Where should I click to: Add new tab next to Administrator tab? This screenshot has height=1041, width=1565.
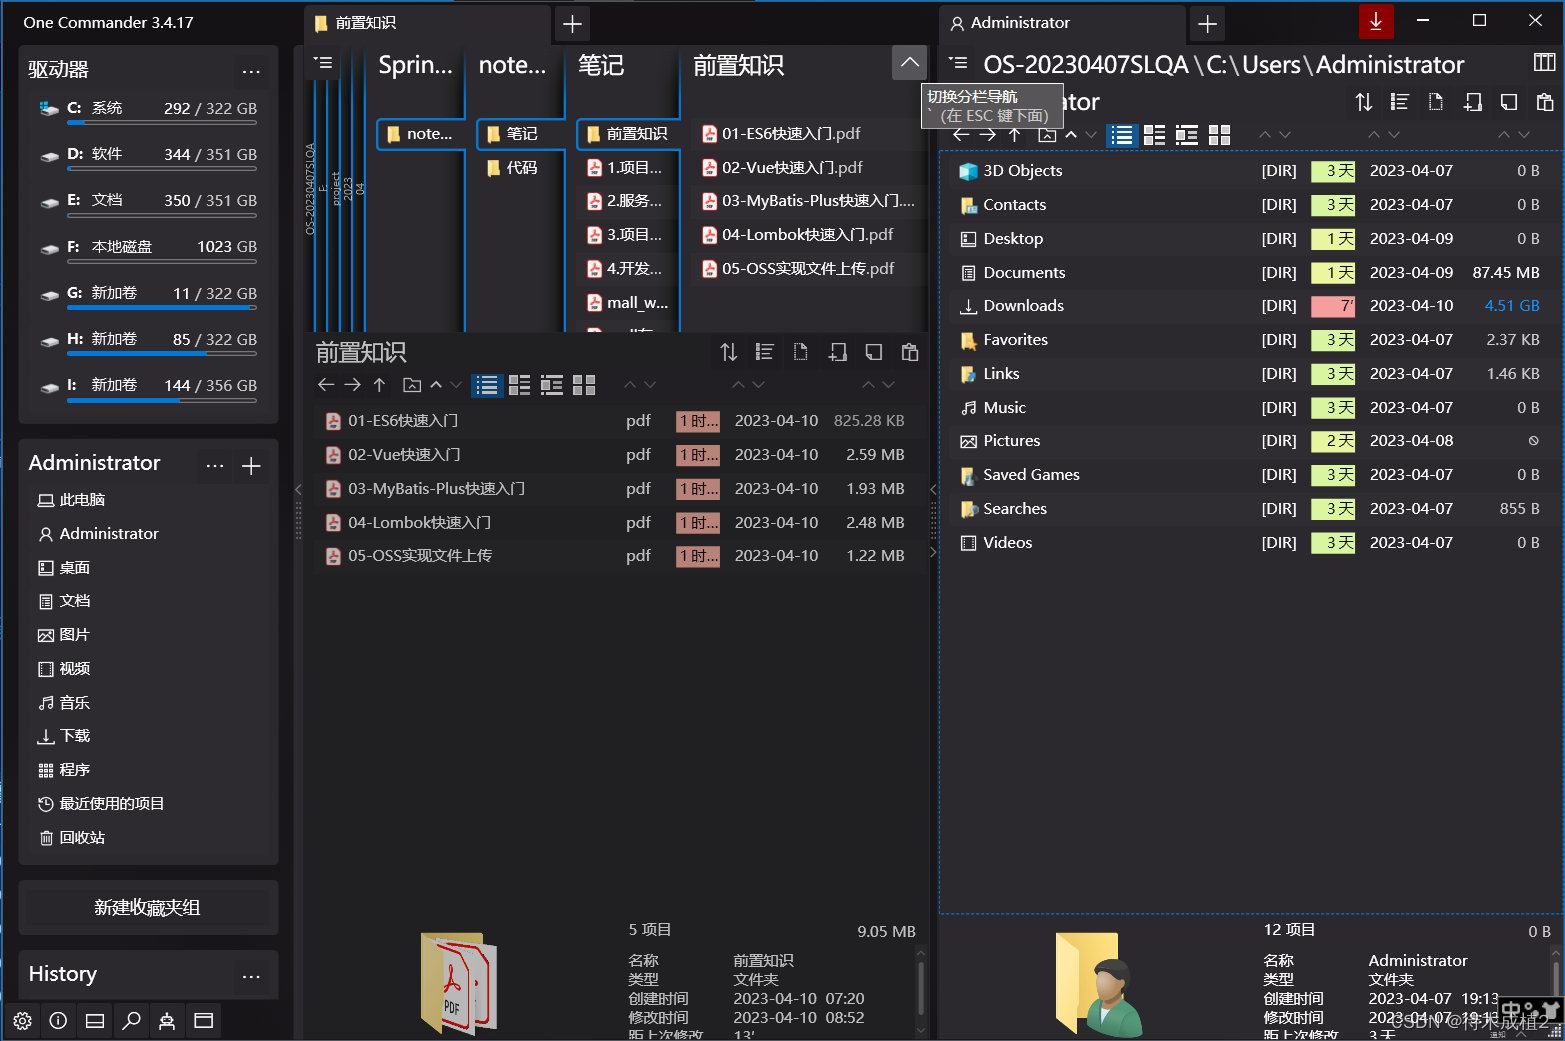[1207, 23]
